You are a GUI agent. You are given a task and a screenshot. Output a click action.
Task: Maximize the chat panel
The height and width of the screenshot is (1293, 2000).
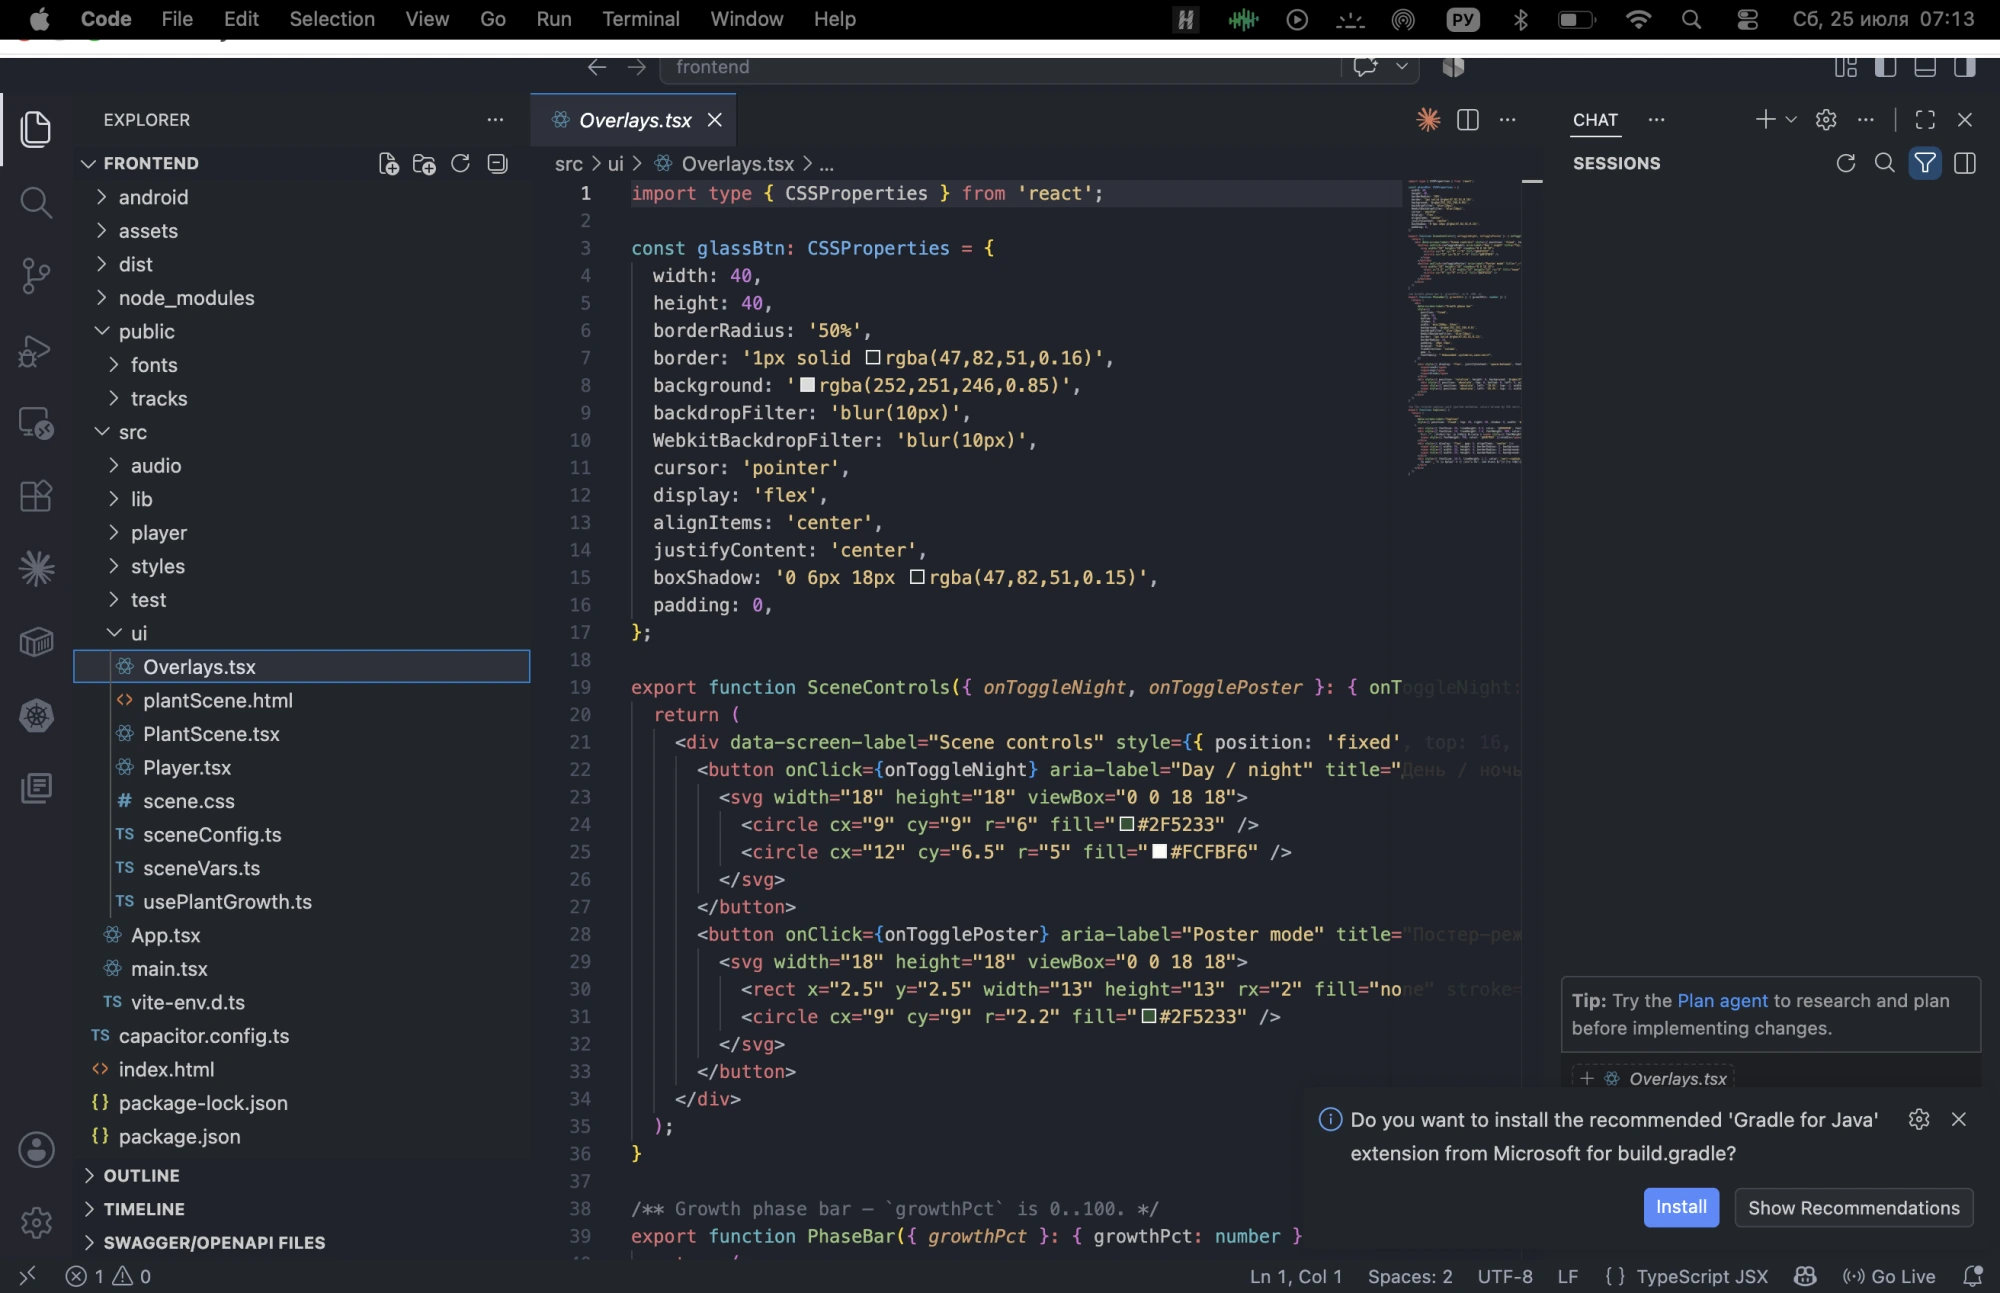pos(1925,120)
